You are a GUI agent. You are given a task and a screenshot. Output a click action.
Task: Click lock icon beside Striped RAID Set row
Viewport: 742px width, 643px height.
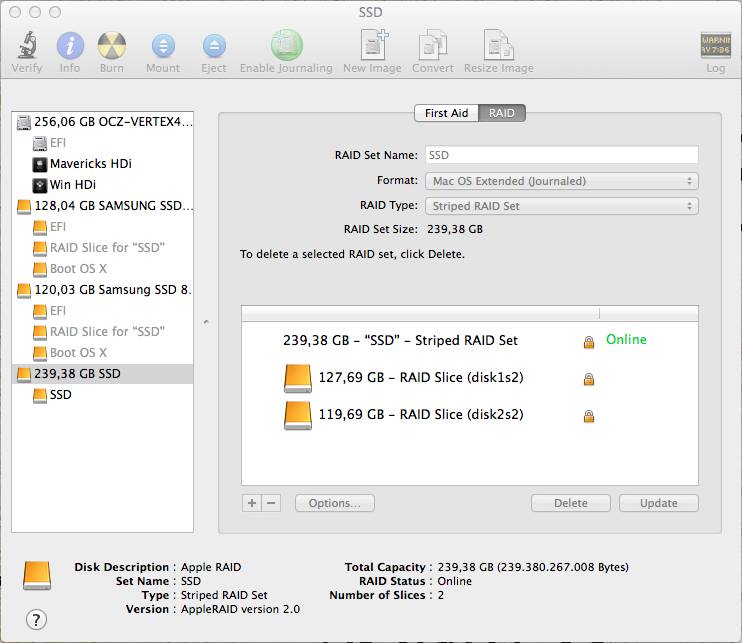[x=589, y=342]
